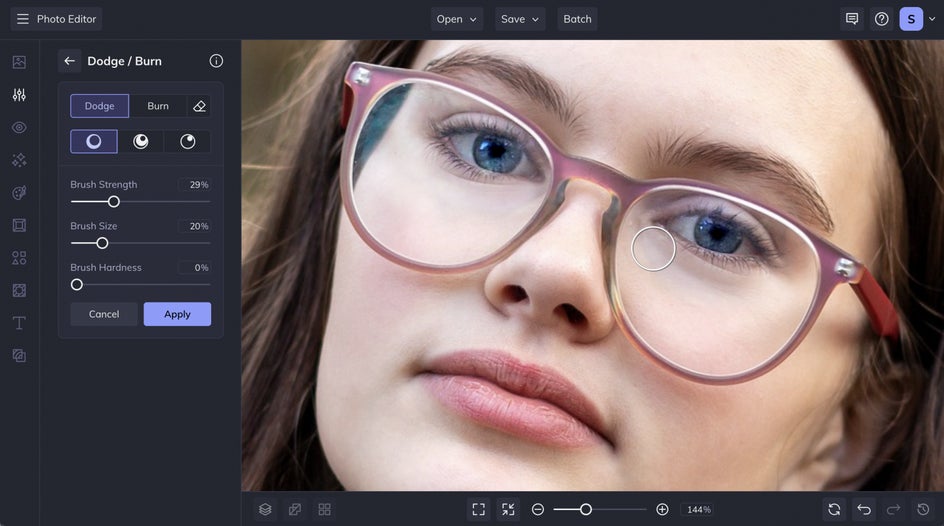Zoom in with the plus button
Viewport: 944px width, 526px height.
662,510
